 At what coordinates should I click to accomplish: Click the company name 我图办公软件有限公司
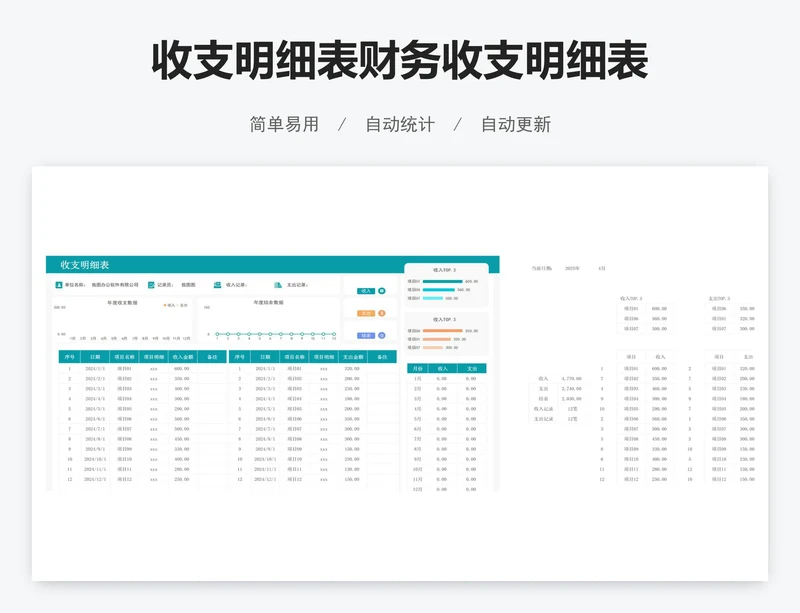115,285
